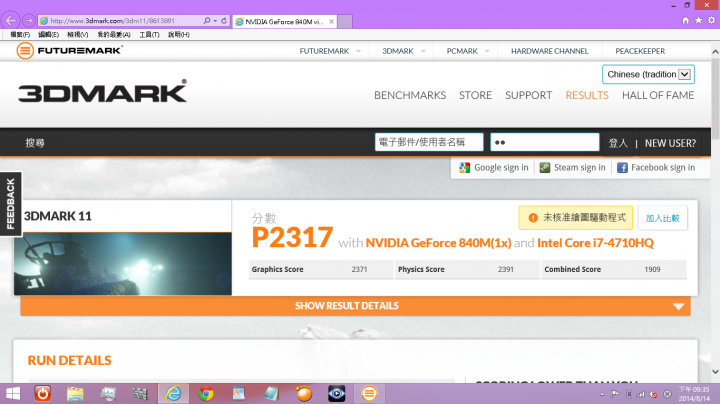Click the network signal tray icon

pos(641,394)
